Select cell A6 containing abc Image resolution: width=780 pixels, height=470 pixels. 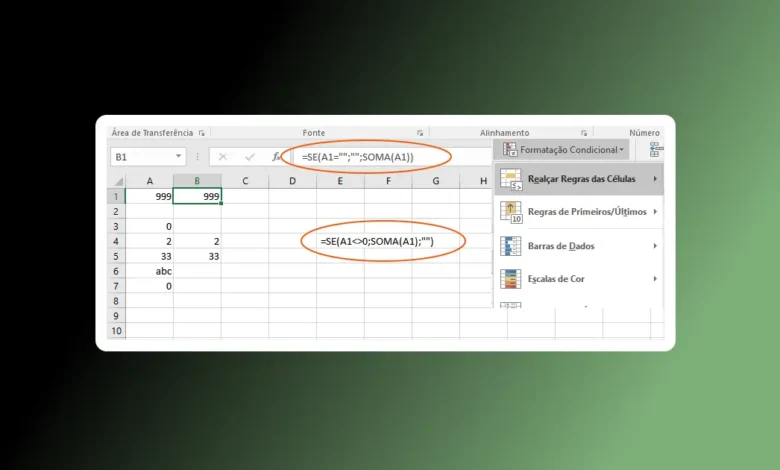tap(149, 271)
